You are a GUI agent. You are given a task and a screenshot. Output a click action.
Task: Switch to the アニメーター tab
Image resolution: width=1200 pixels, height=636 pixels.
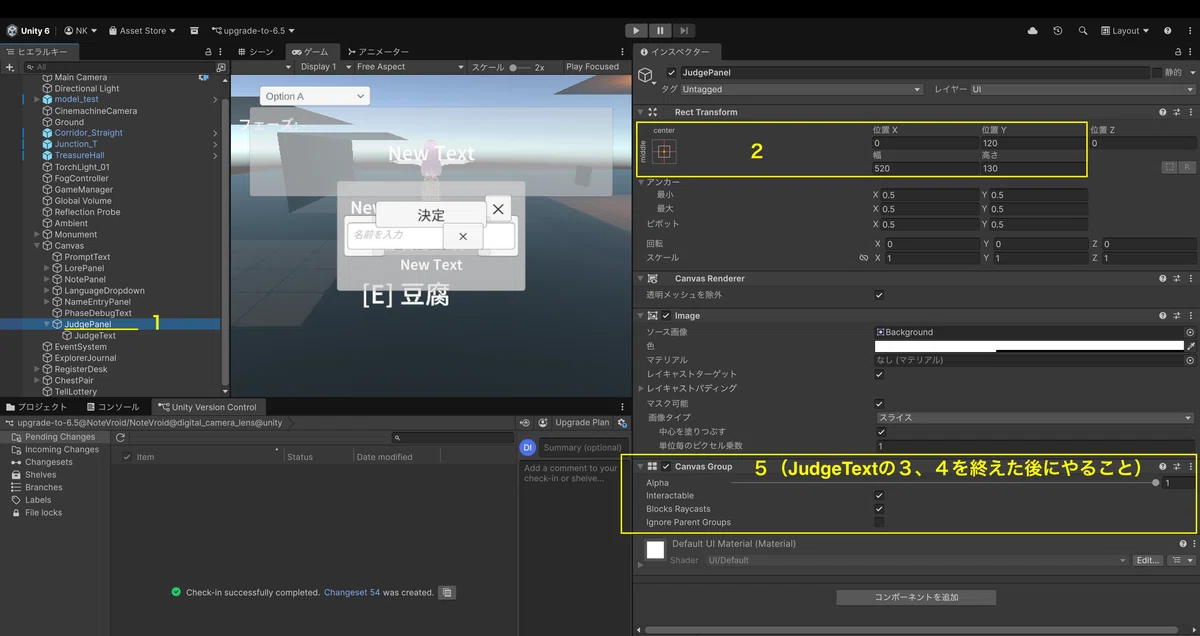click(x=377, y=52)
